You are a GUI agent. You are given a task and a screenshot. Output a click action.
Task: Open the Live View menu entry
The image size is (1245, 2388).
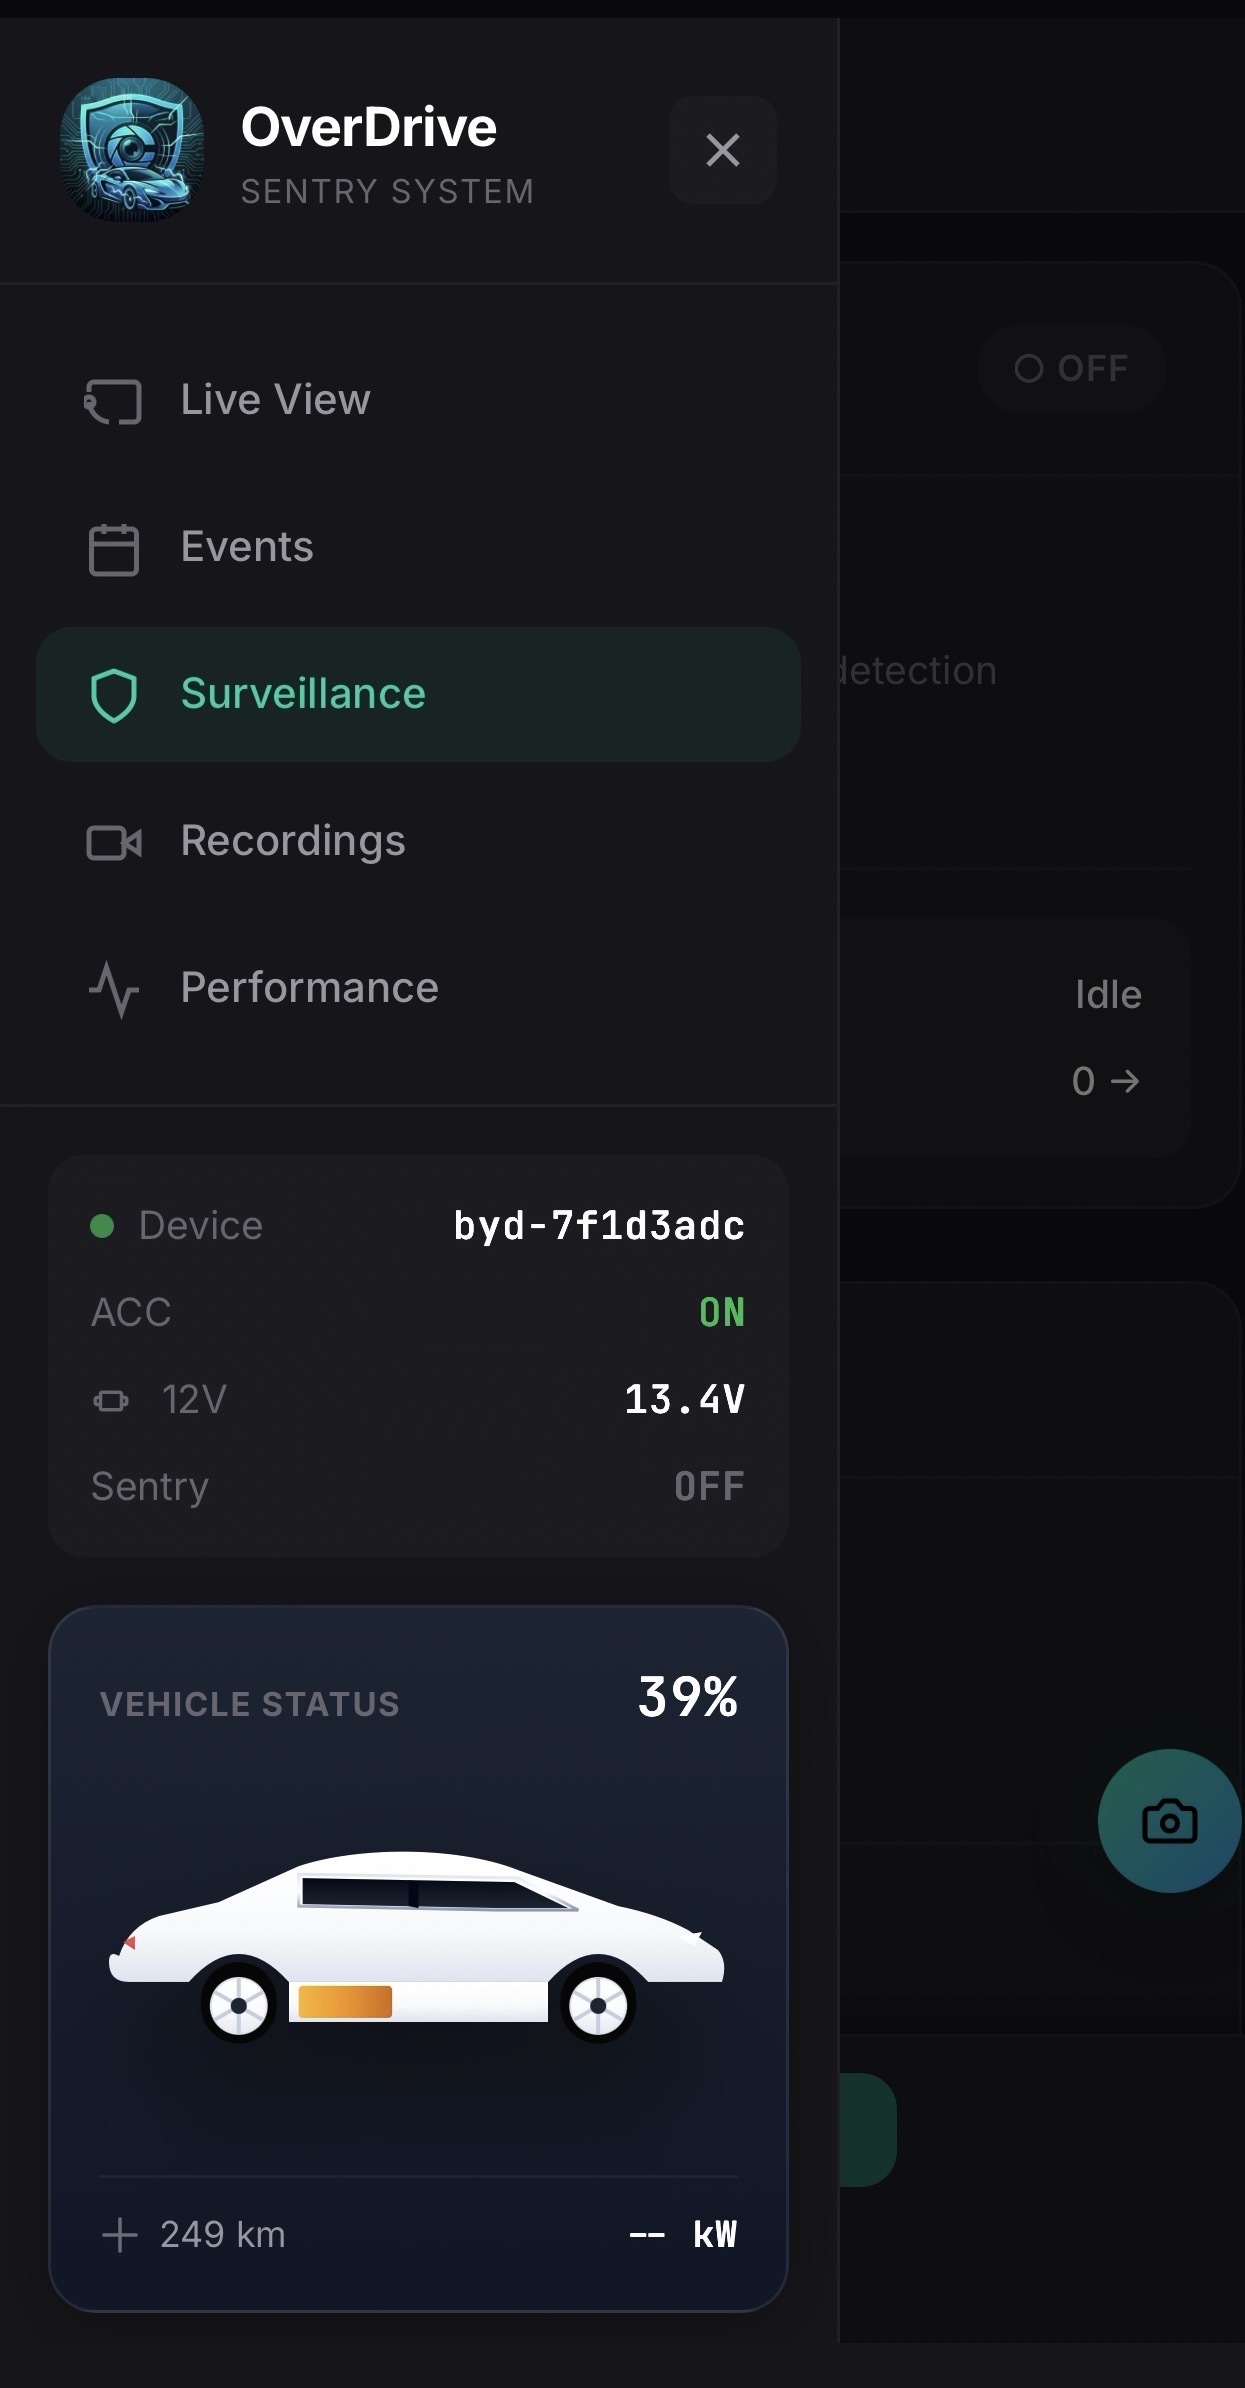[274, 399]
